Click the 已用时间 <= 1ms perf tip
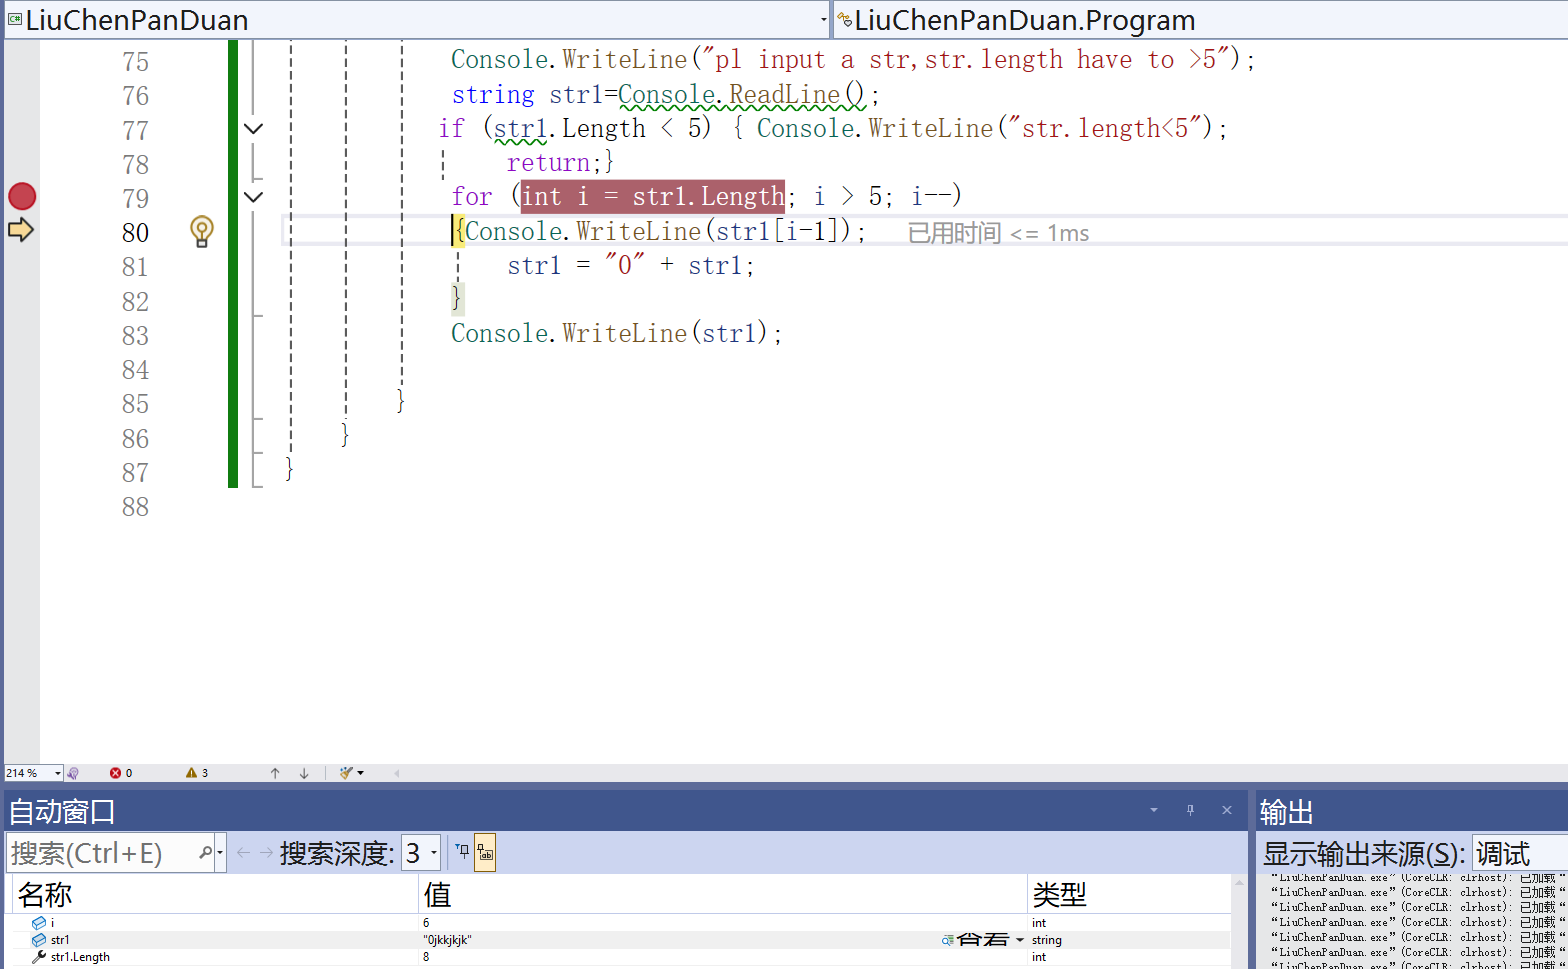The width and height of the screenshot is (1568, 969). (x=998, y=233)
